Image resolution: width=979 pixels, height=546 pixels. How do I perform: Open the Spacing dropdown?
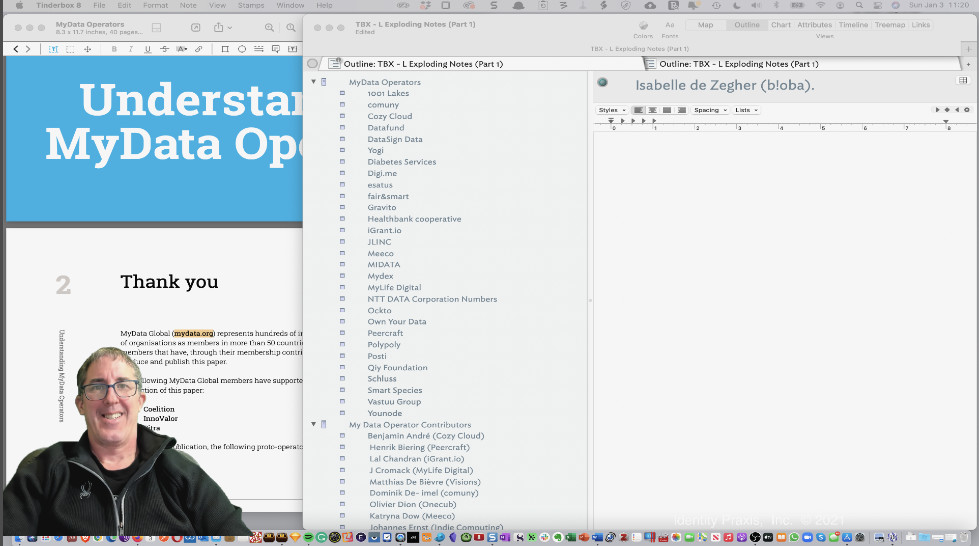pos(711,110)
